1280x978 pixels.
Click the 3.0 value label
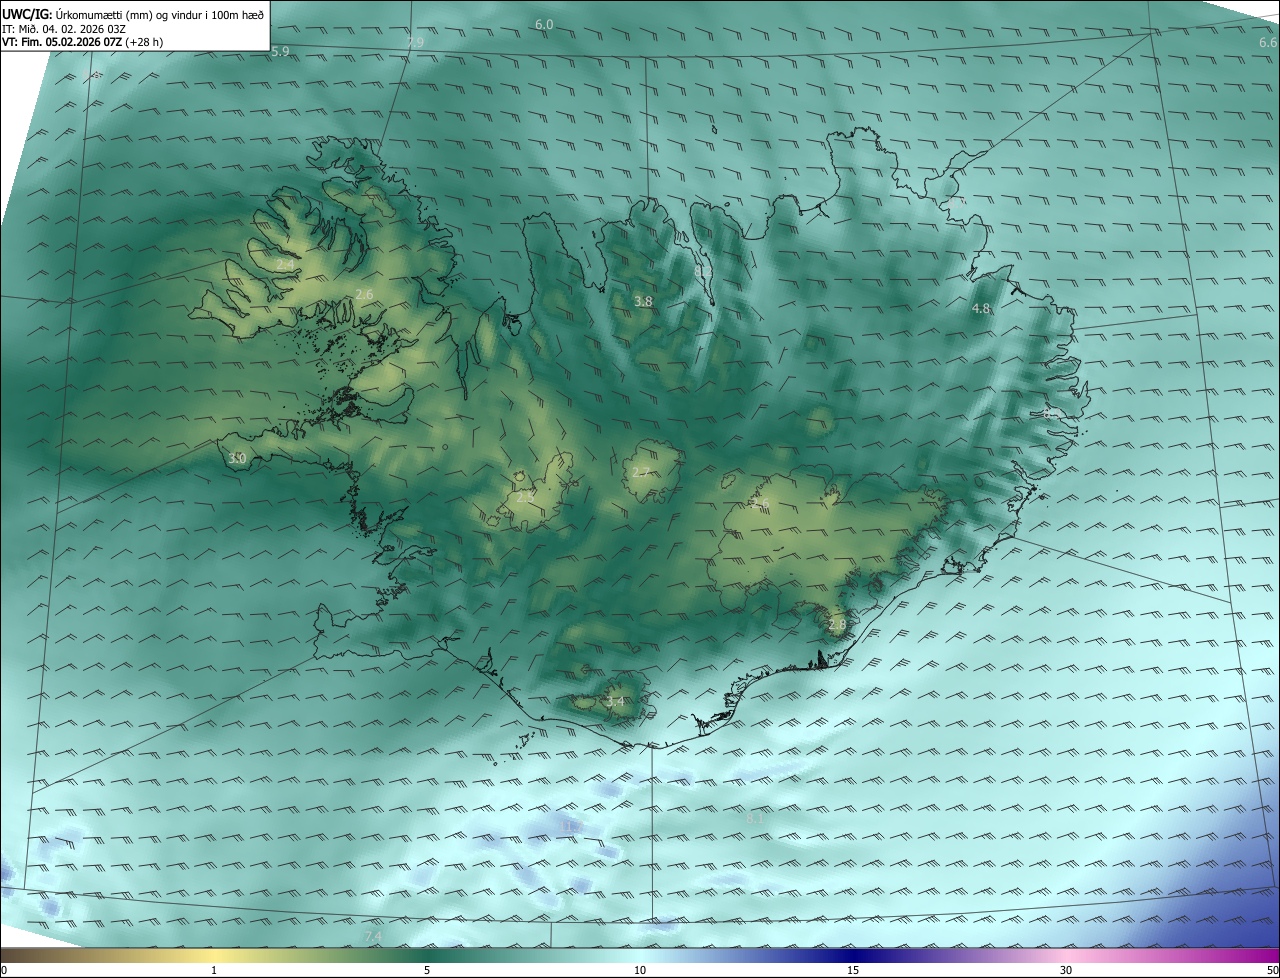(237, 458)
